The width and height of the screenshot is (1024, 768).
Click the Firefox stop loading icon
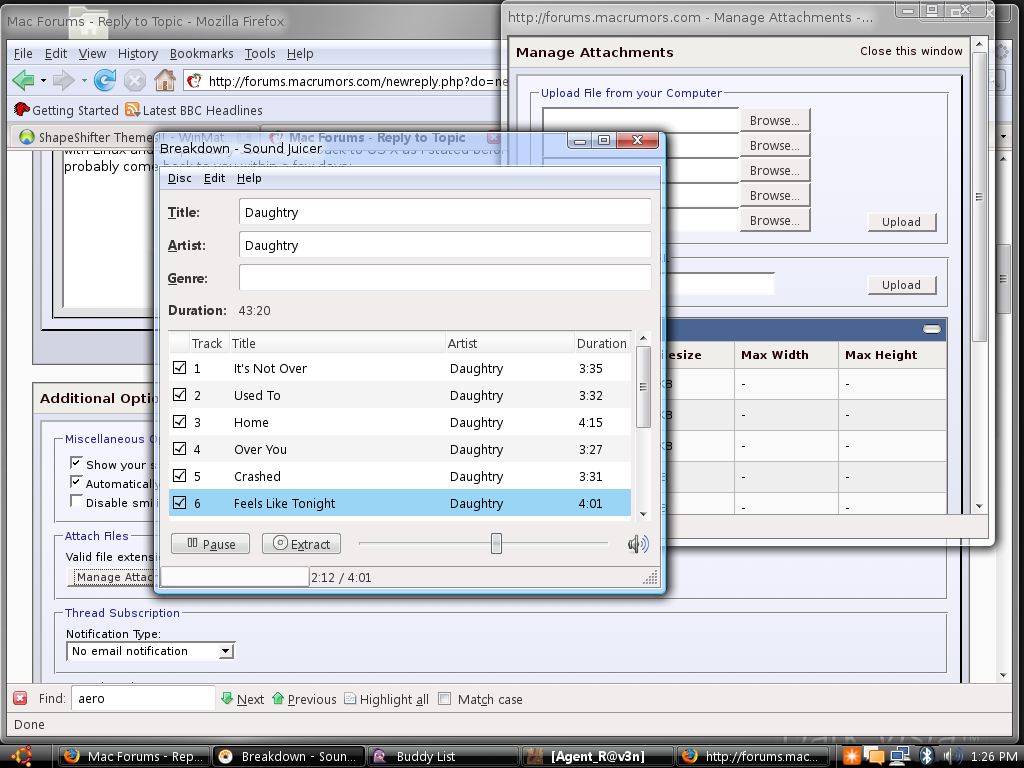tap(135, 81)
